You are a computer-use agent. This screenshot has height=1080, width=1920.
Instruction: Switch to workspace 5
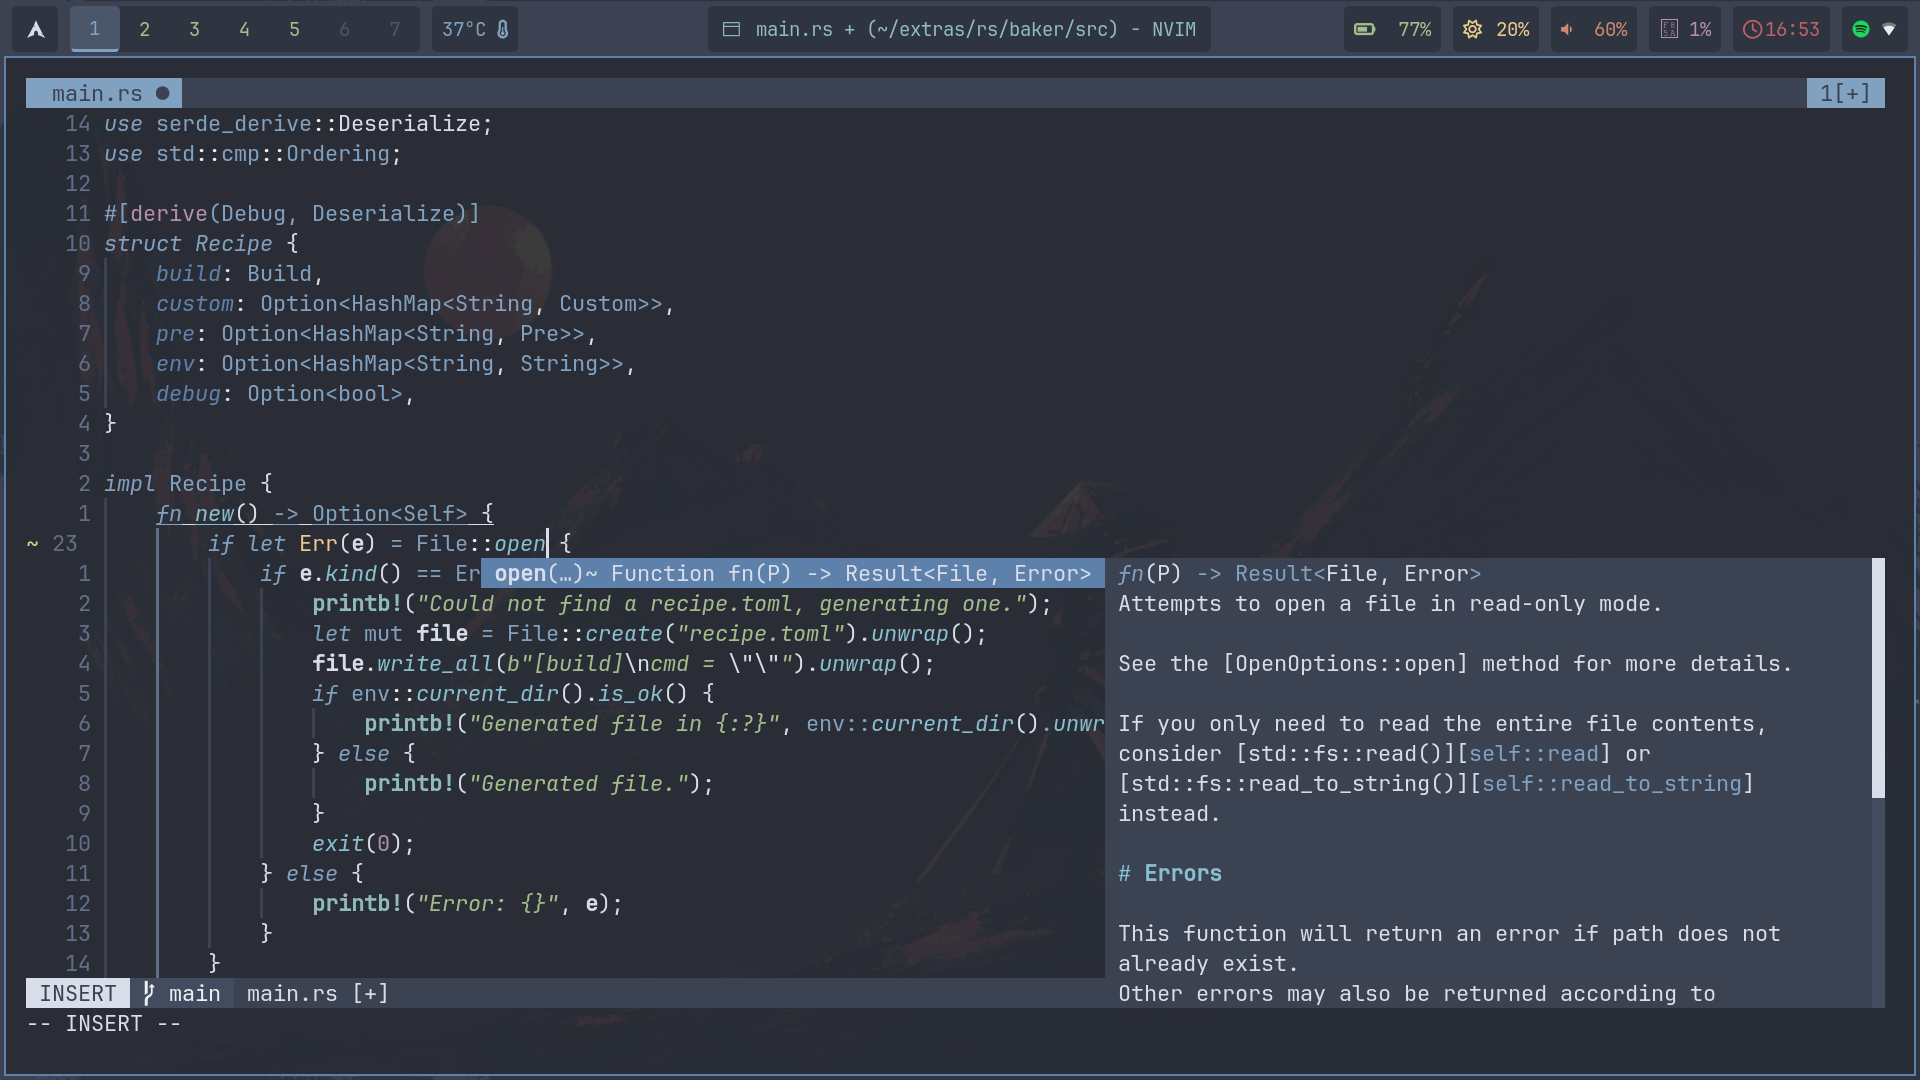click(295, 29)
